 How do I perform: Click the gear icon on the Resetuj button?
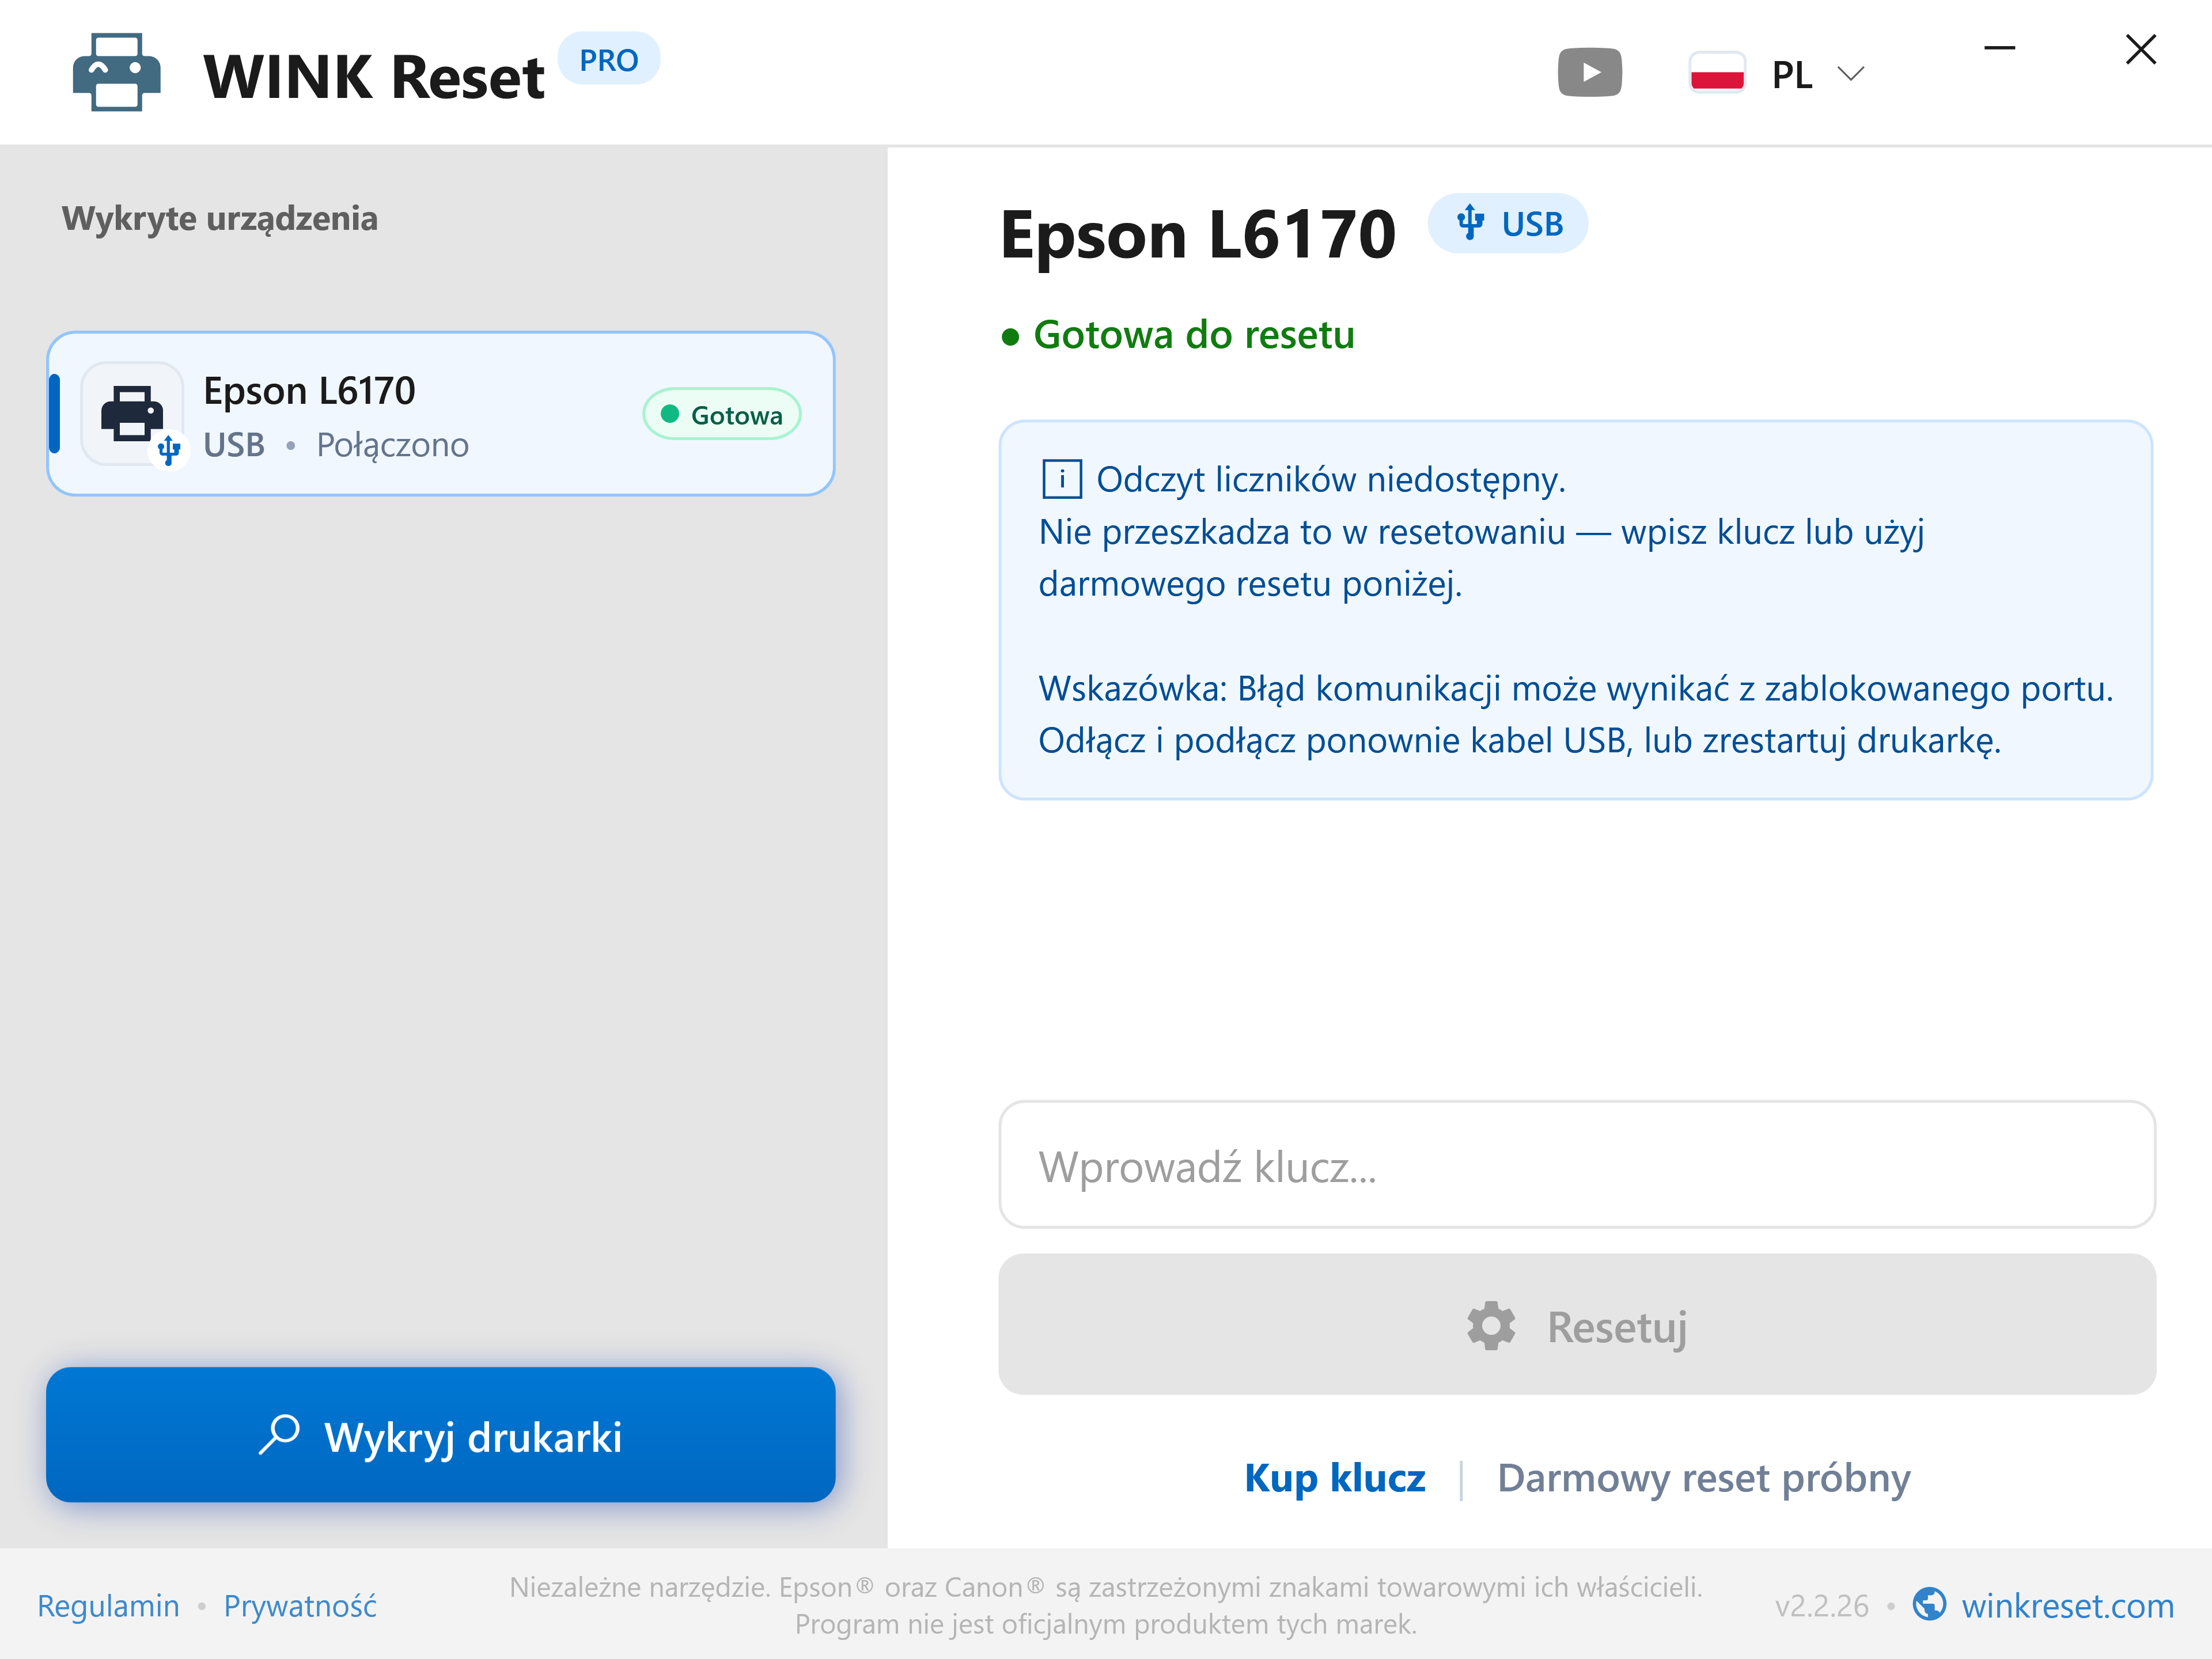(x=1491, y=1326)
